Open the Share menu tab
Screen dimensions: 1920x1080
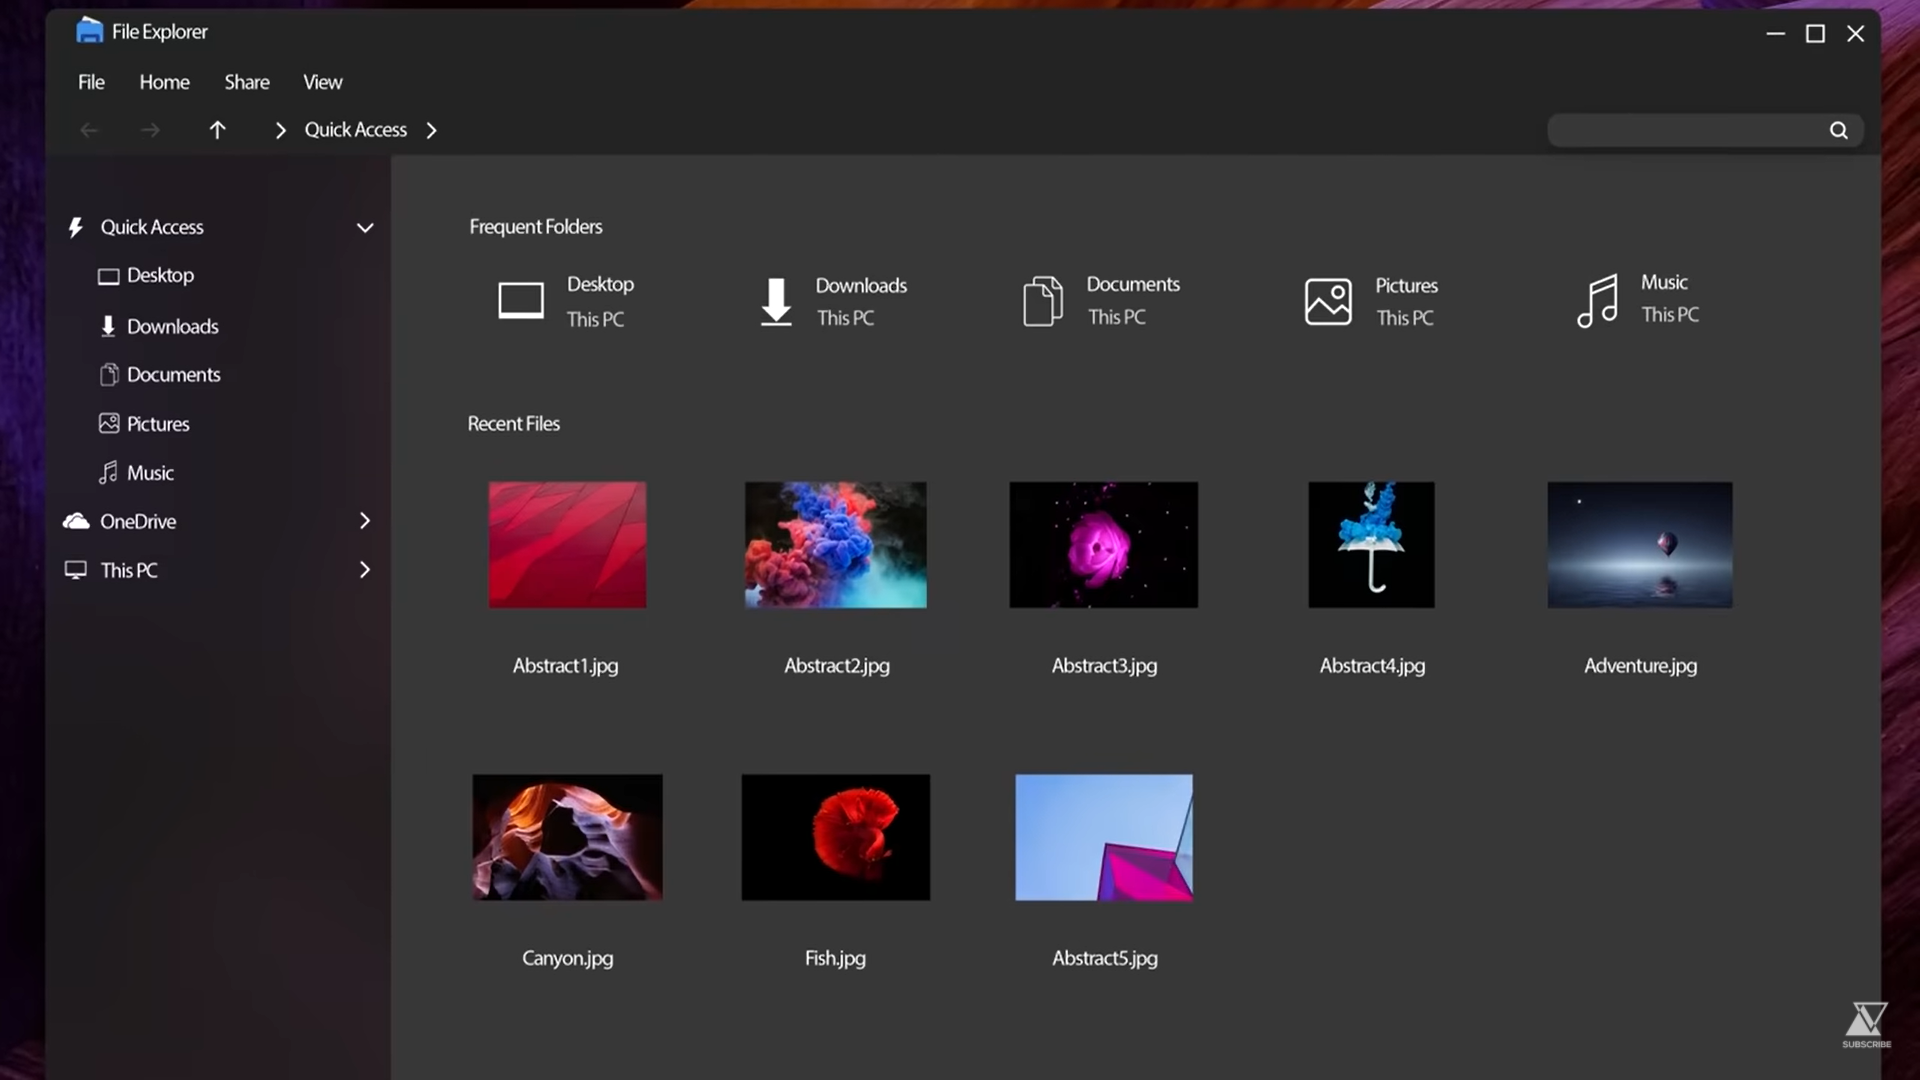click(x=247, y=80)
